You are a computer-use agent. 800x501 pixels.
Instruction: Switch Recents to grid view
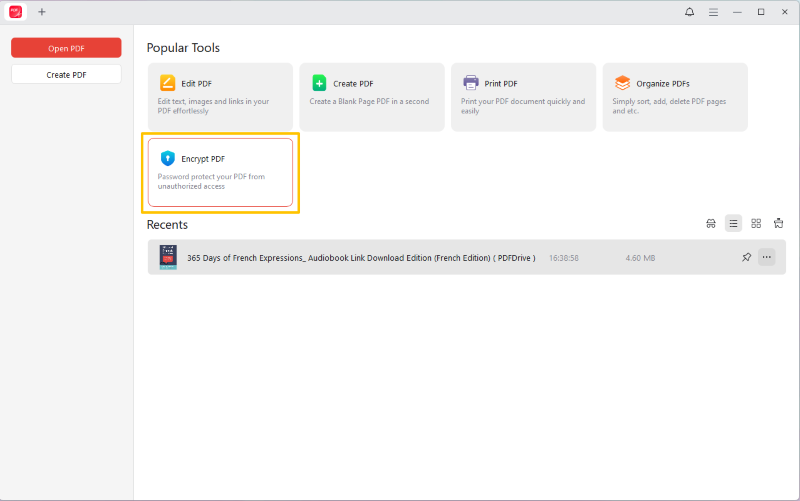[x=756, y=223]
